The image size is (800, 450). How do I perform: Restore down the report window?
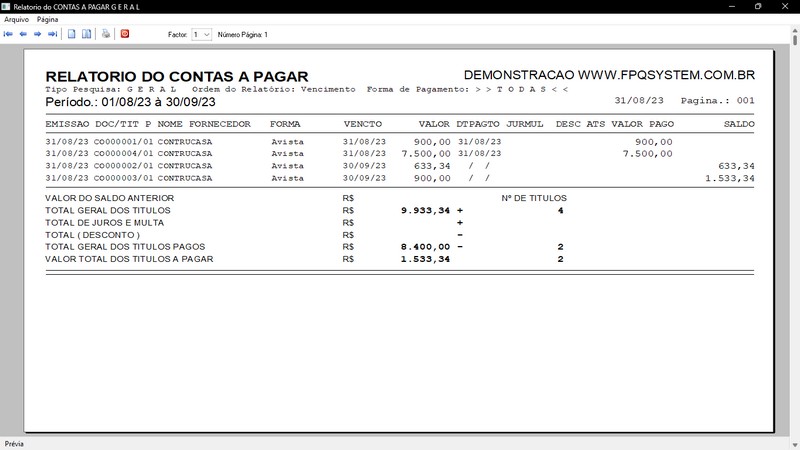[x=758, y=7]
